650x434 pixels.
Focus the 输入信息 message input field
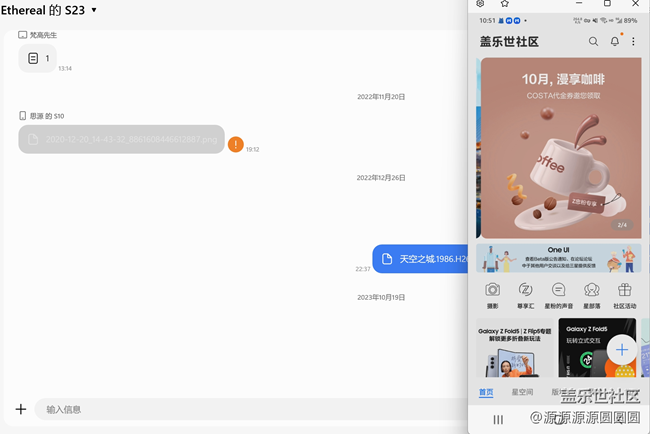pyautogui.click(x=240, y=409)
